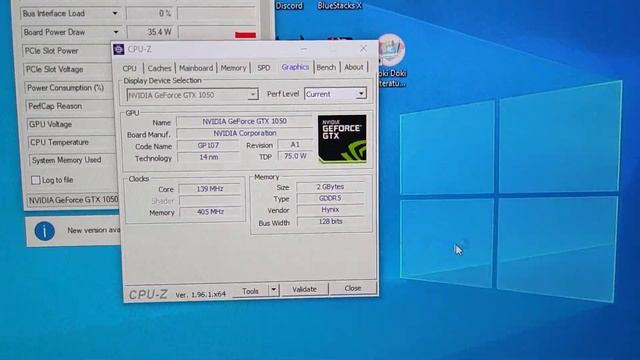
Task: Click the Validate button
Action: pyautogui.click(x=304, y=289)
